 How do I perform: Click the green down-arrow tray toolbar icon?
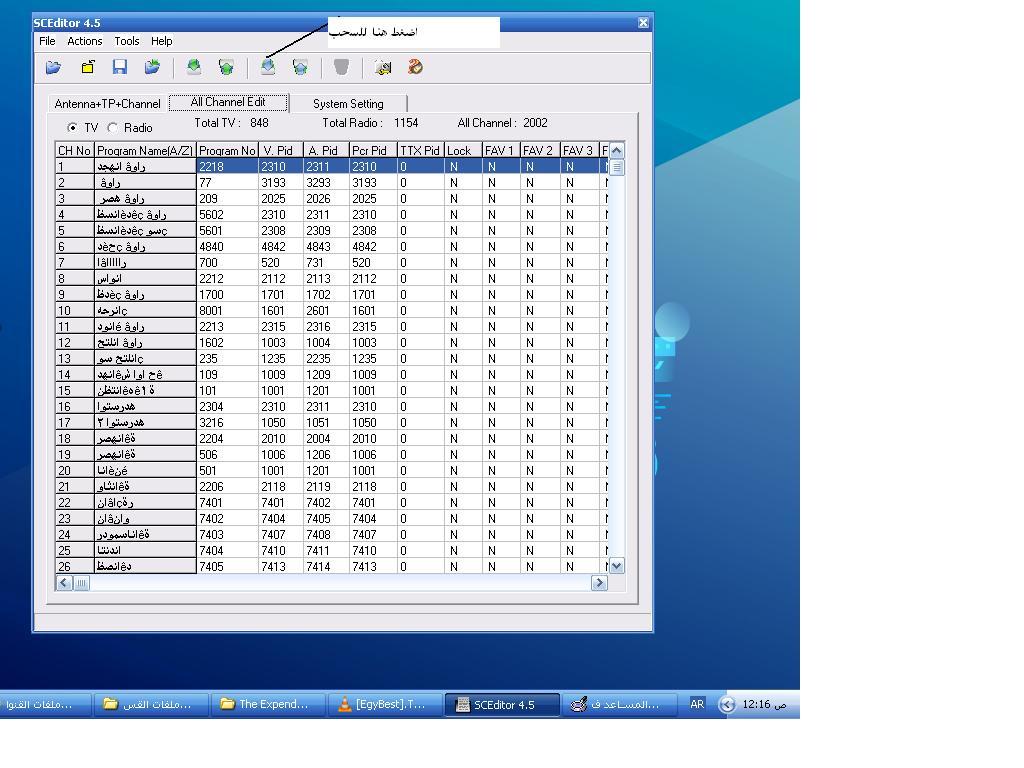tap(194, 67)
